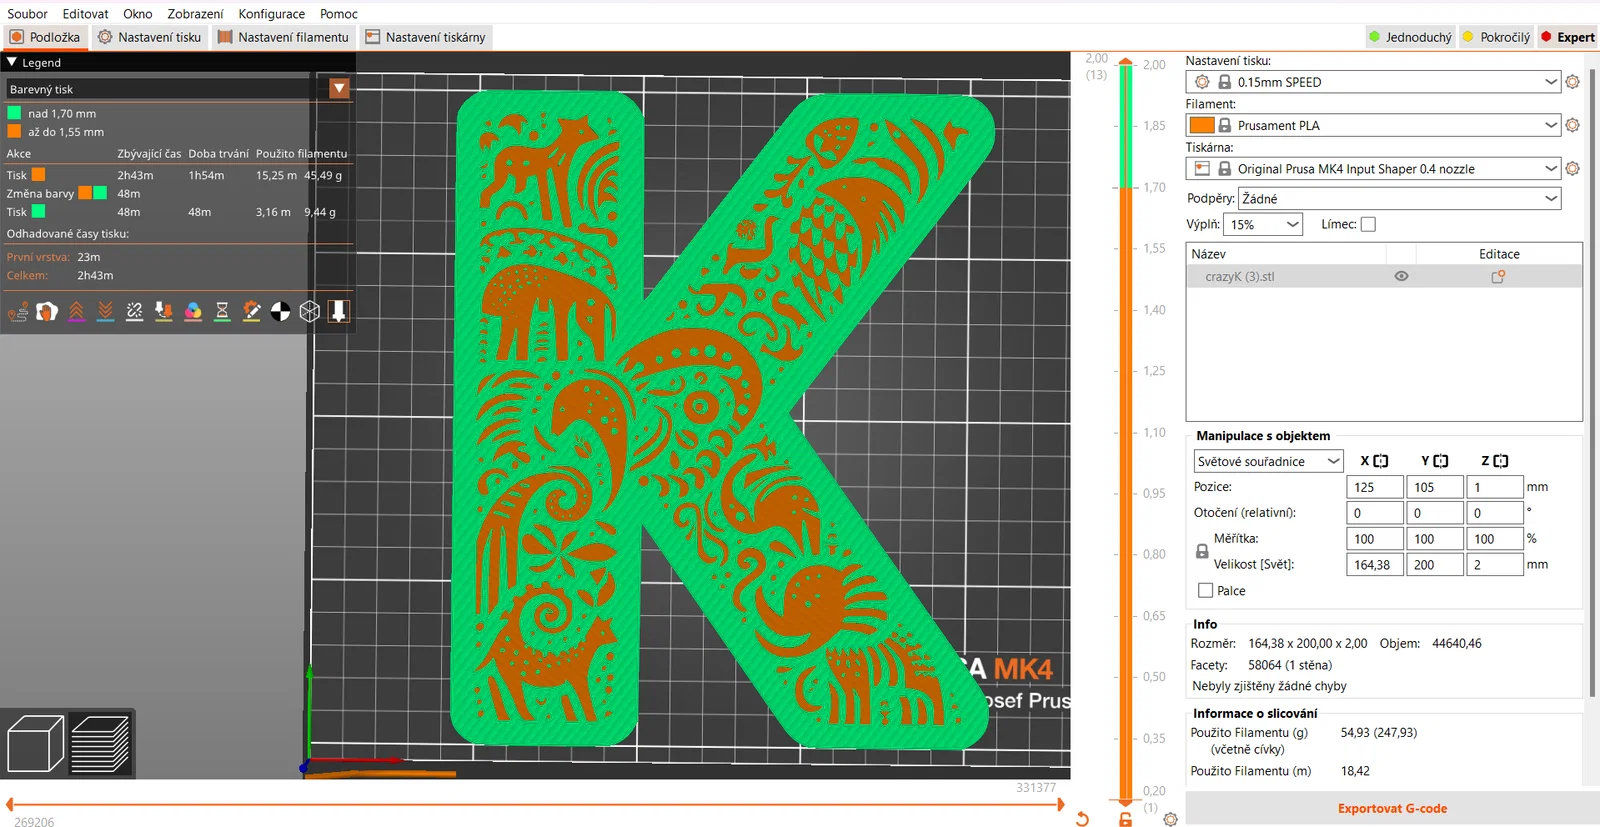Image resolution: width=1600 pixels, height=827 pixels.
Task: Toggle deretractions icon in legend toolbar
Action: [105, 312]
